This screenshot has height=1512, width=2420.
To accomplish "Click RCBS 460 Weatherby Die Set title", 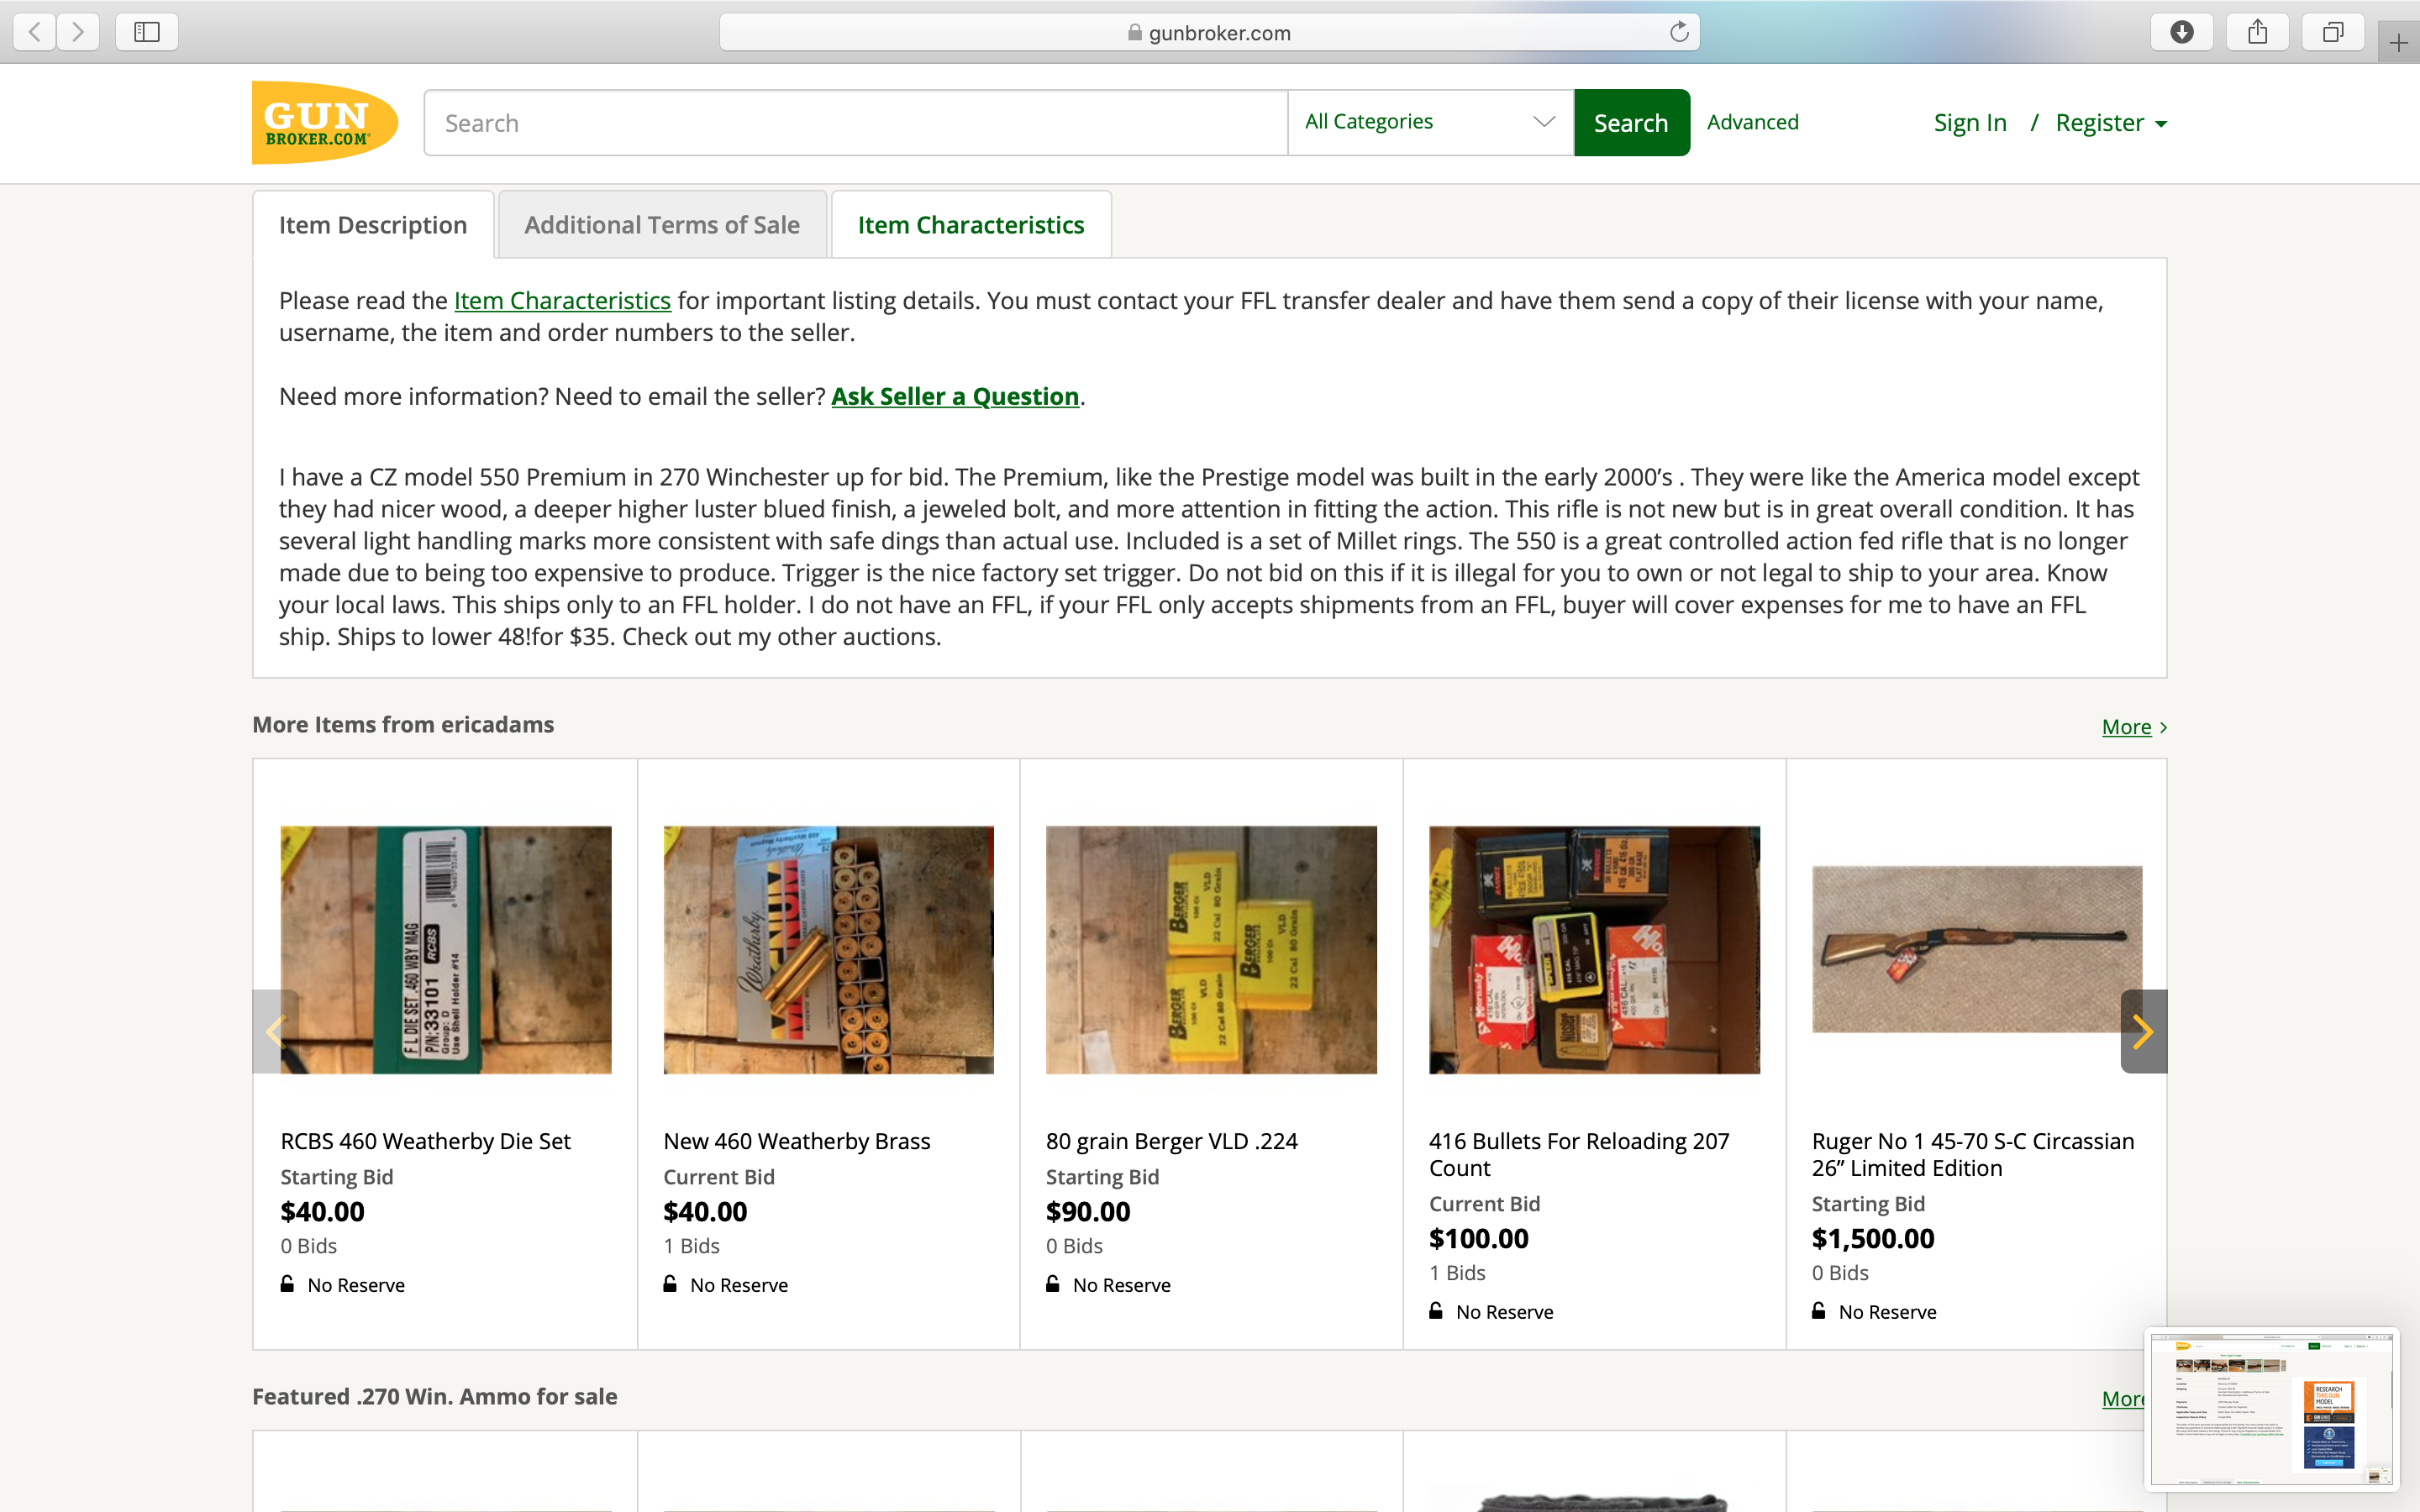I will (425, 1141).
